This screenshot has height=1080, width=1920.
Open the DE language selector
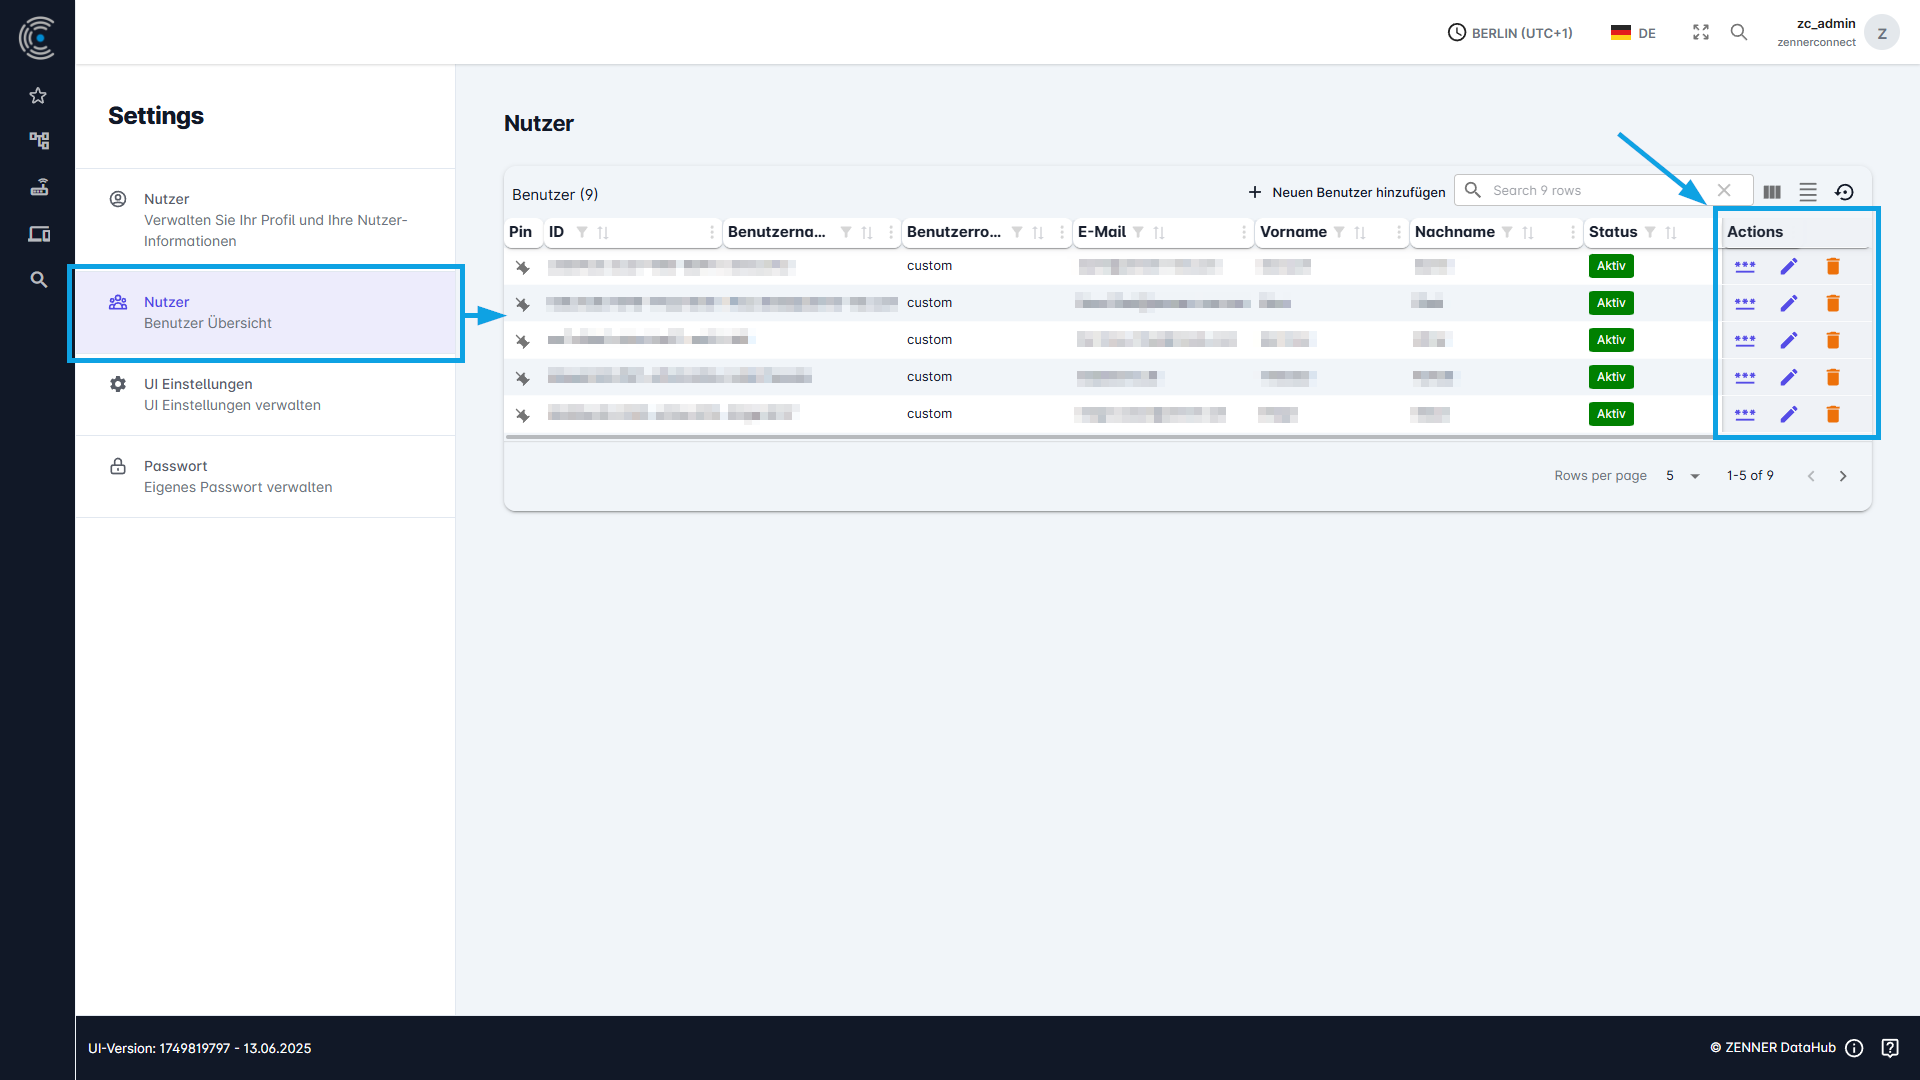(x=1632, y=32)
